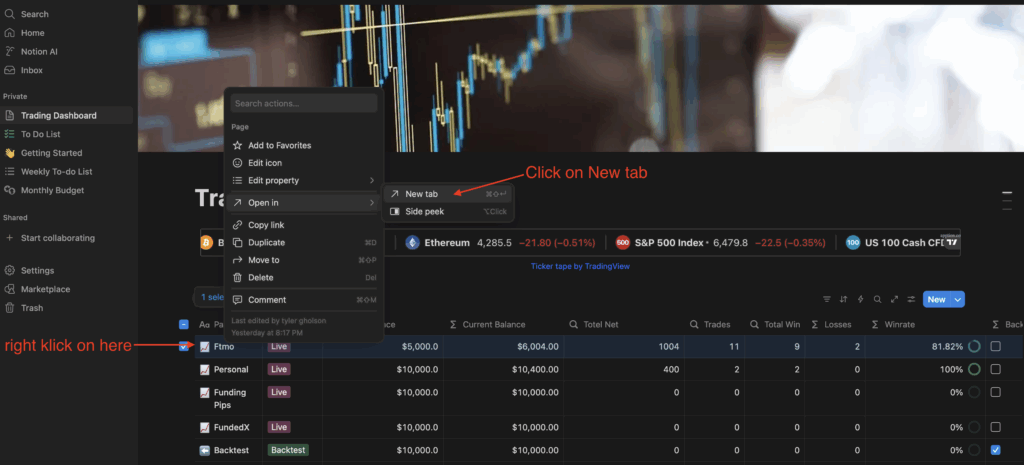This screenshot has width=1024, height=465.
Task: Click the Winrate progress ring for Ftmo
Action: tap(974, 346)
